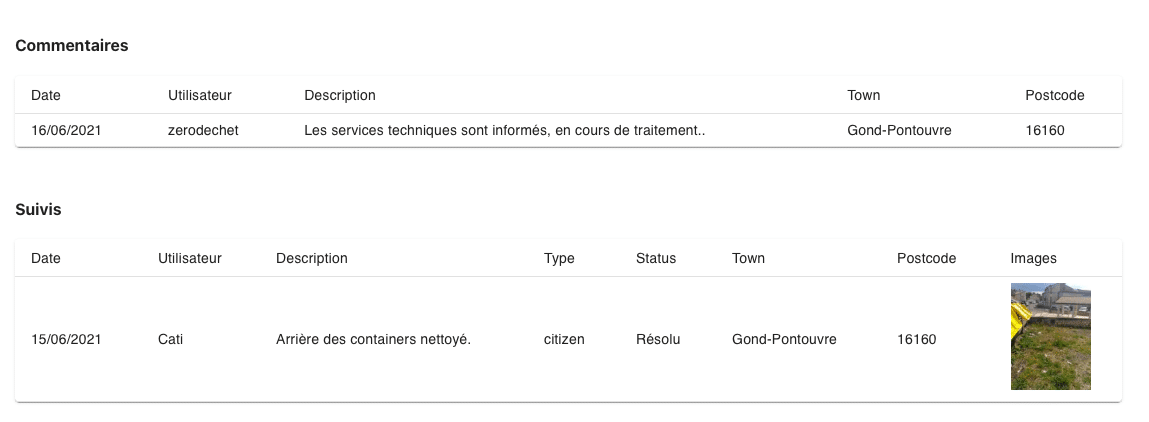Screen dimensions: 1149x422
Task: Click the Date column header in Commentaires table
Action: 46,95
